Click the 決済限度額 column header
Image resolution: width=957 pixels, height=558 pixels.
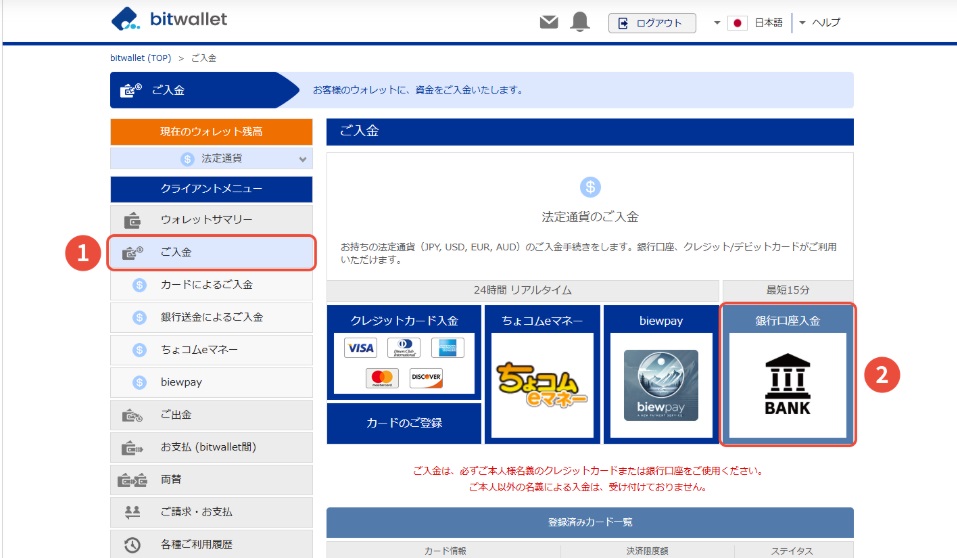[648, 551]
